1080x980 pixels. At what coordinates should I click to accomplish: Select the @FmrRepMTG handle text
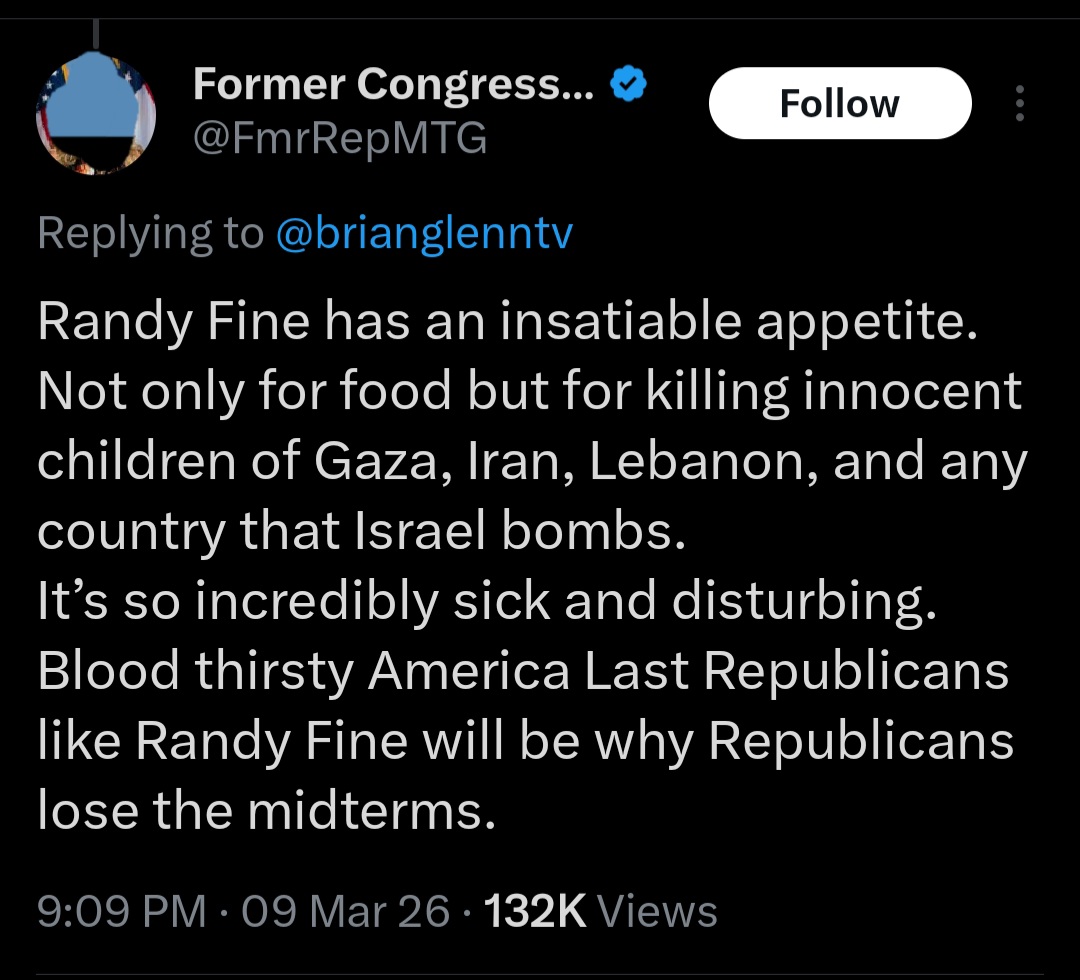[340, 137]
